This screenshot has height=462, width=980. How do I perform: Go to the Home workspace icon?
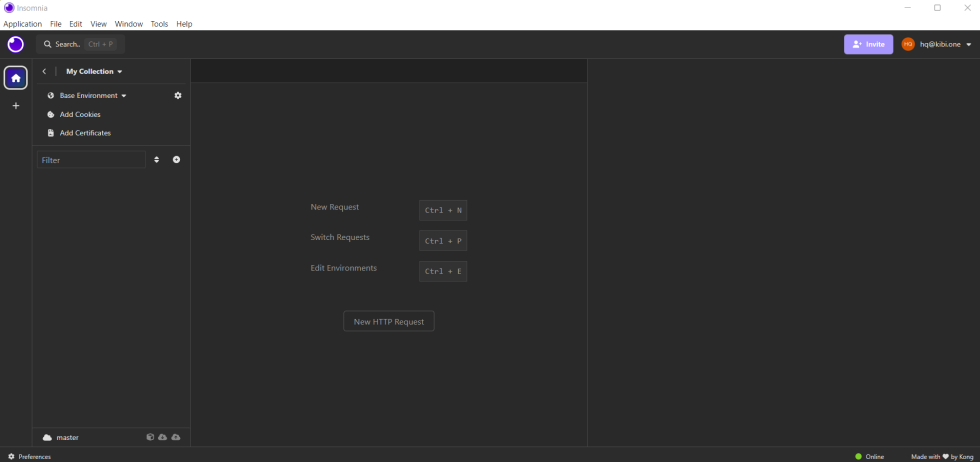pyautogui.click(x=15, y=78)
